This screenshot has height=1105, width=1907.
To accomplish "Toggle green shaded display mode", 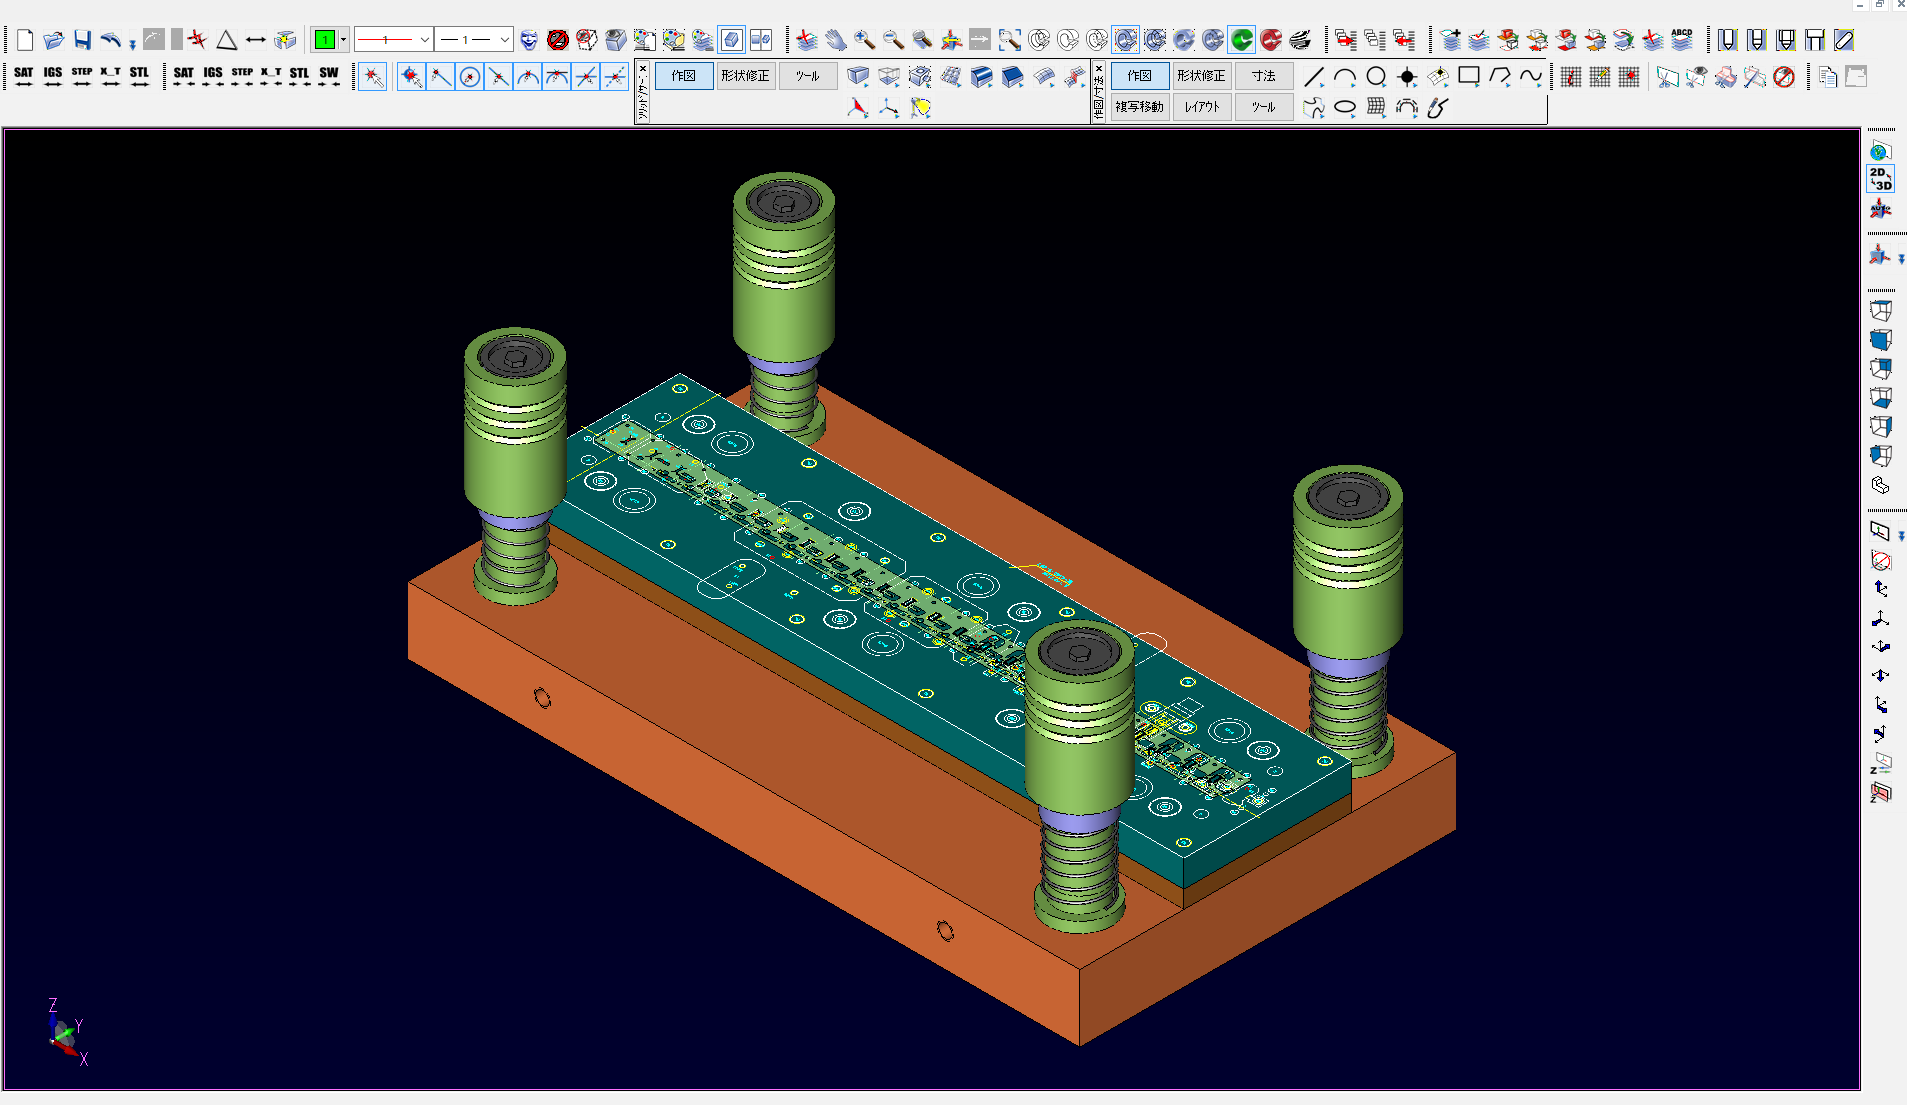I will point(1241,40).
